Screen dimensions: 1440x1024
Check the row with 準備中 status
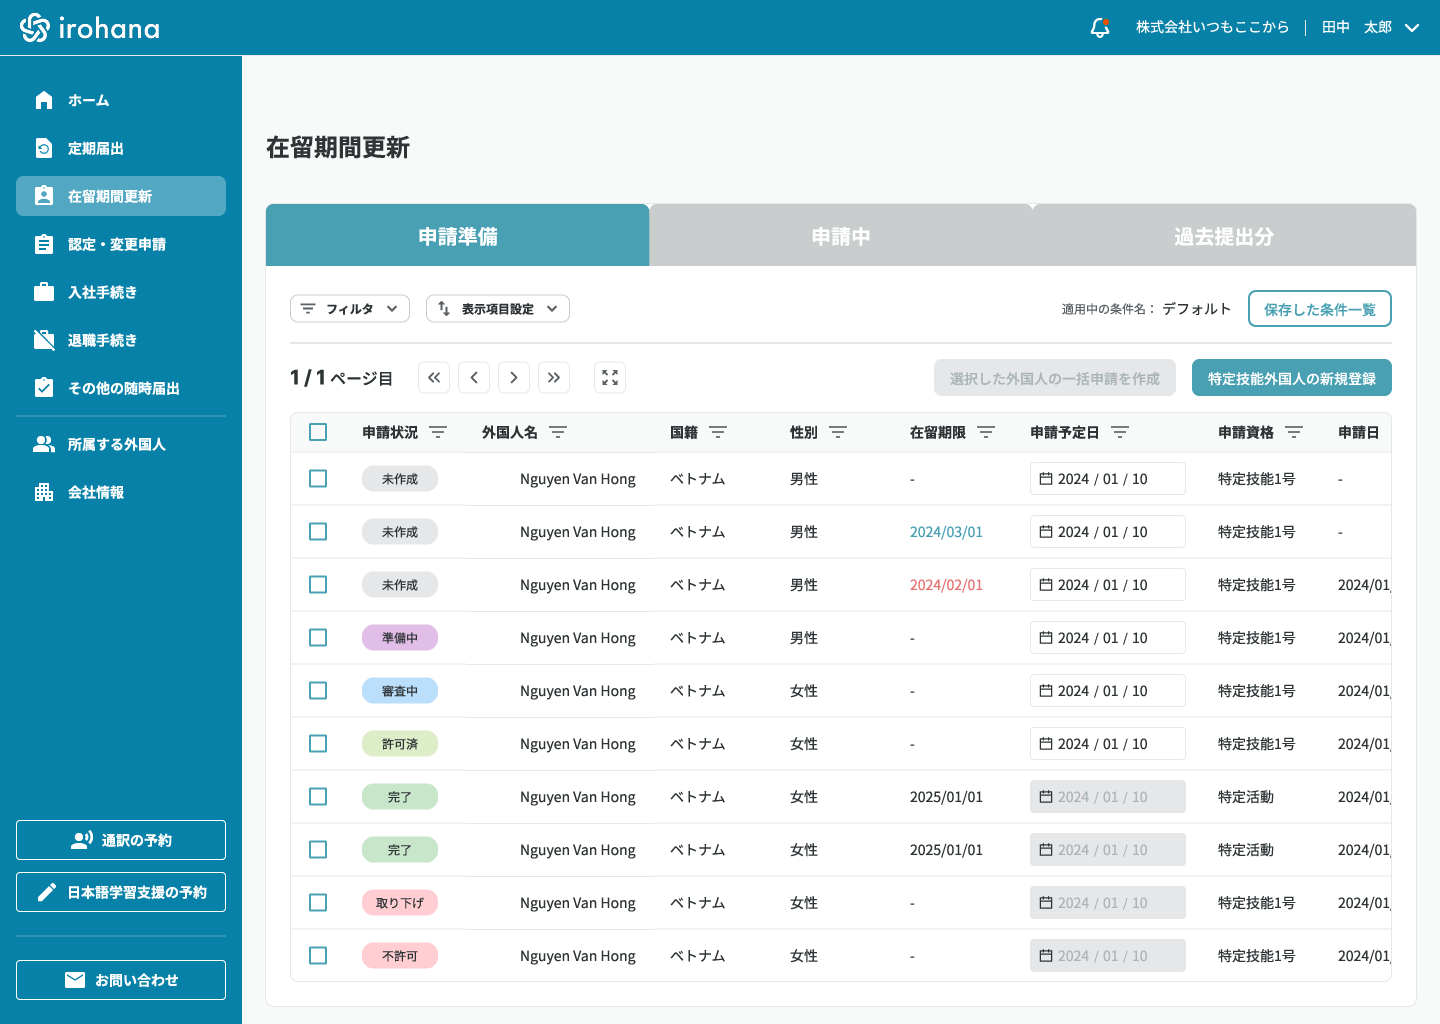pos(318,638)
